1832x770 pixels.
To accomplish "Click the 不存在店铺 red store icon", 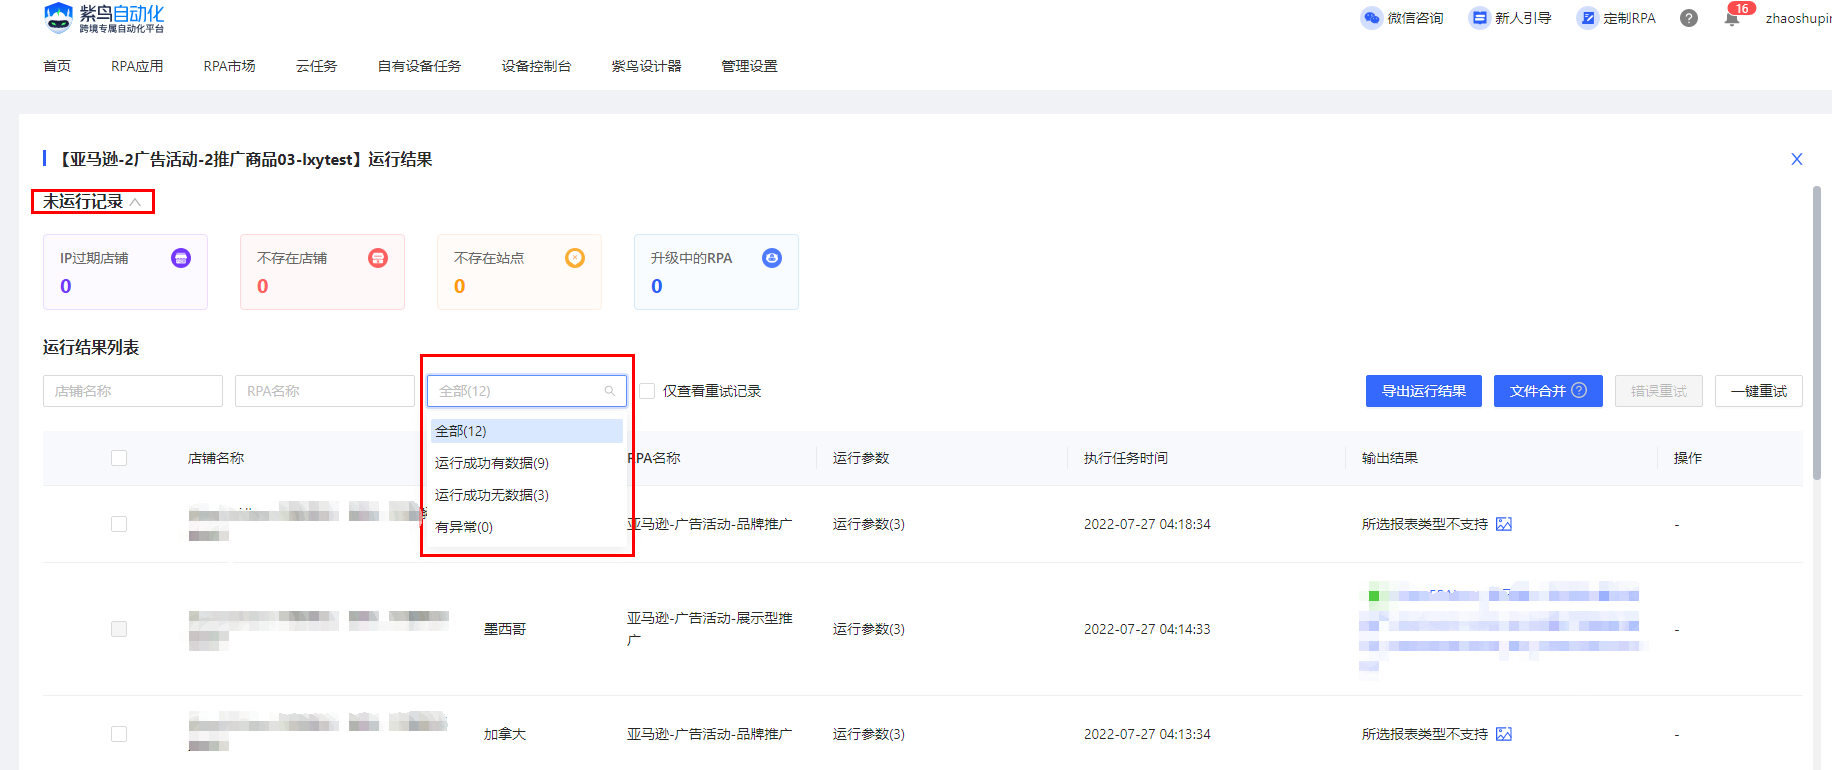I will tap(378, 258).
